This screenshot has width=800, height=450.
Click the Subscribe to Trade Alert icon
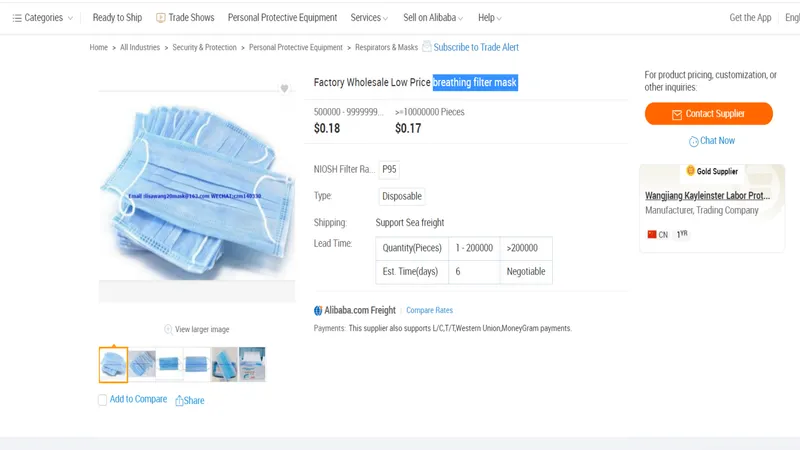coord(427,46)
